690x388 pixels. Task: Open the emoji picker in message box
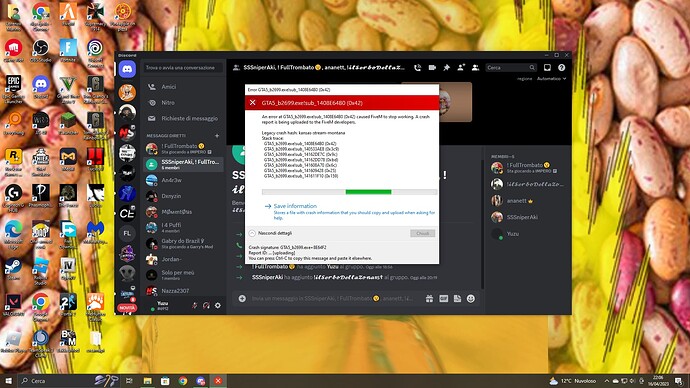pyautogui.click(x=471, y=299)
